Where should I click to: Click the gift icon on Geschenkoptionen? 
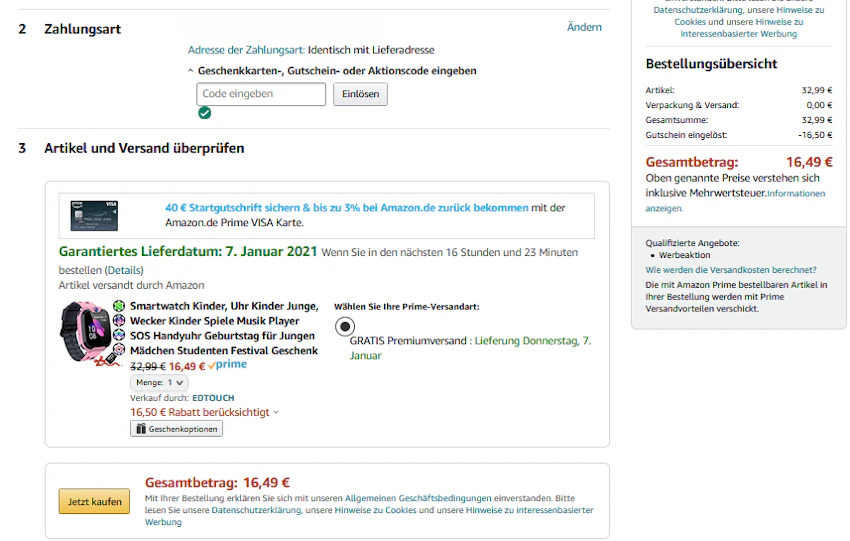[x=141, y=429]
